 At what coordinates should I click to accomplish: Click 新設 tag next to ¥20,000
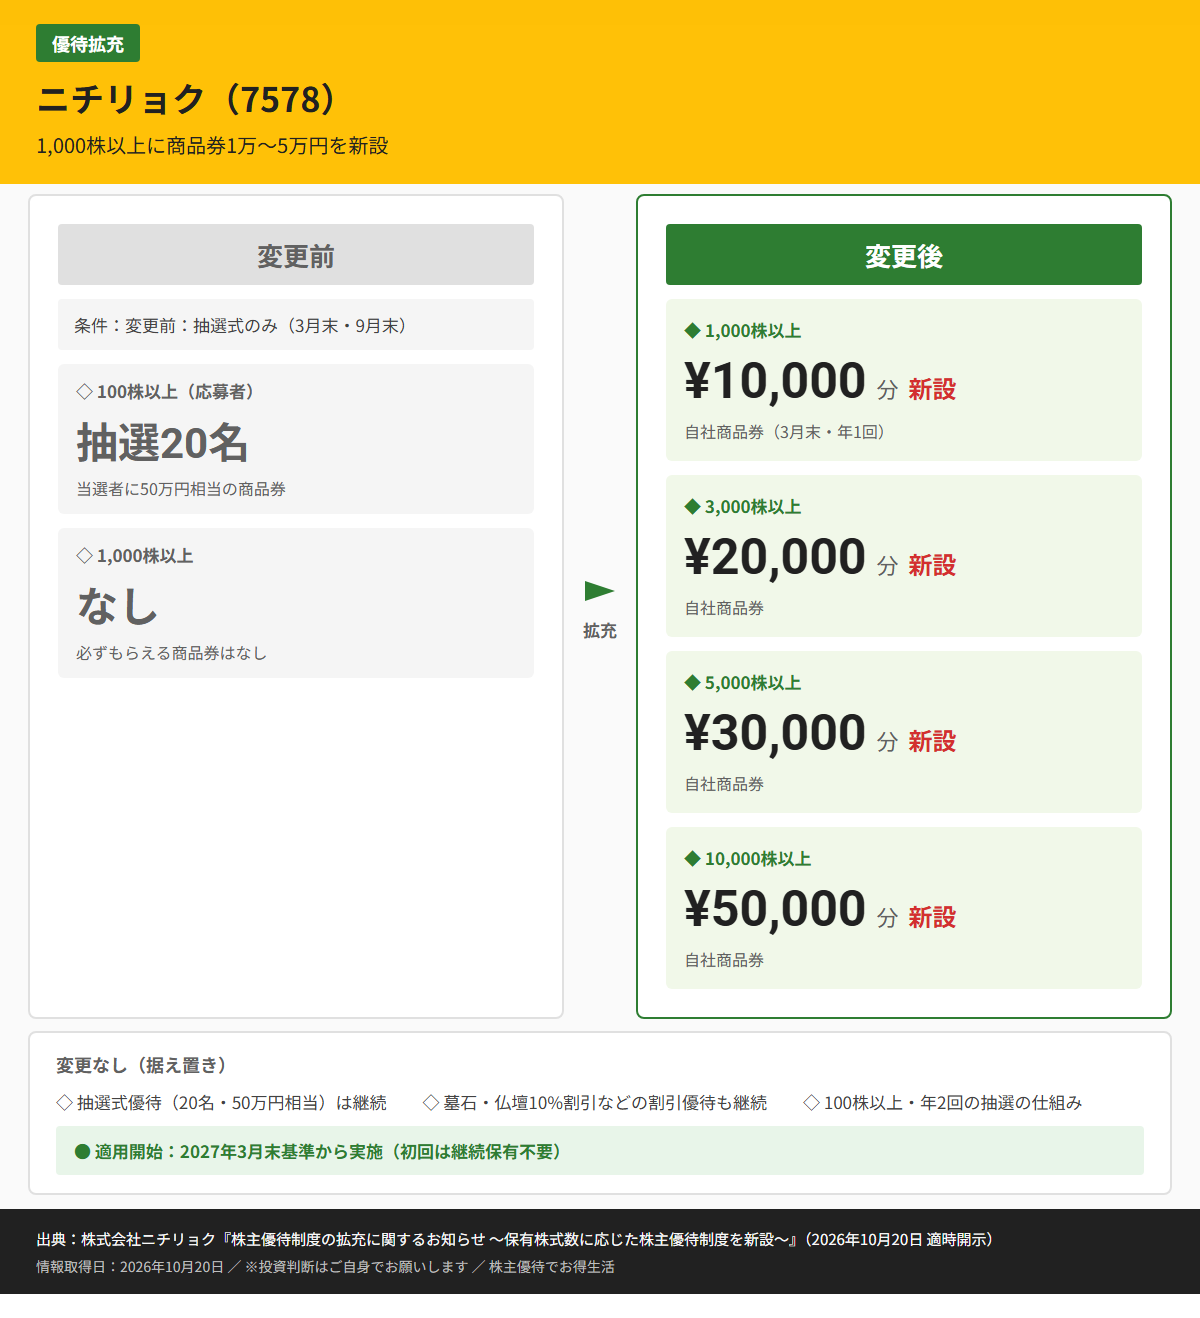tap(932, 565)
